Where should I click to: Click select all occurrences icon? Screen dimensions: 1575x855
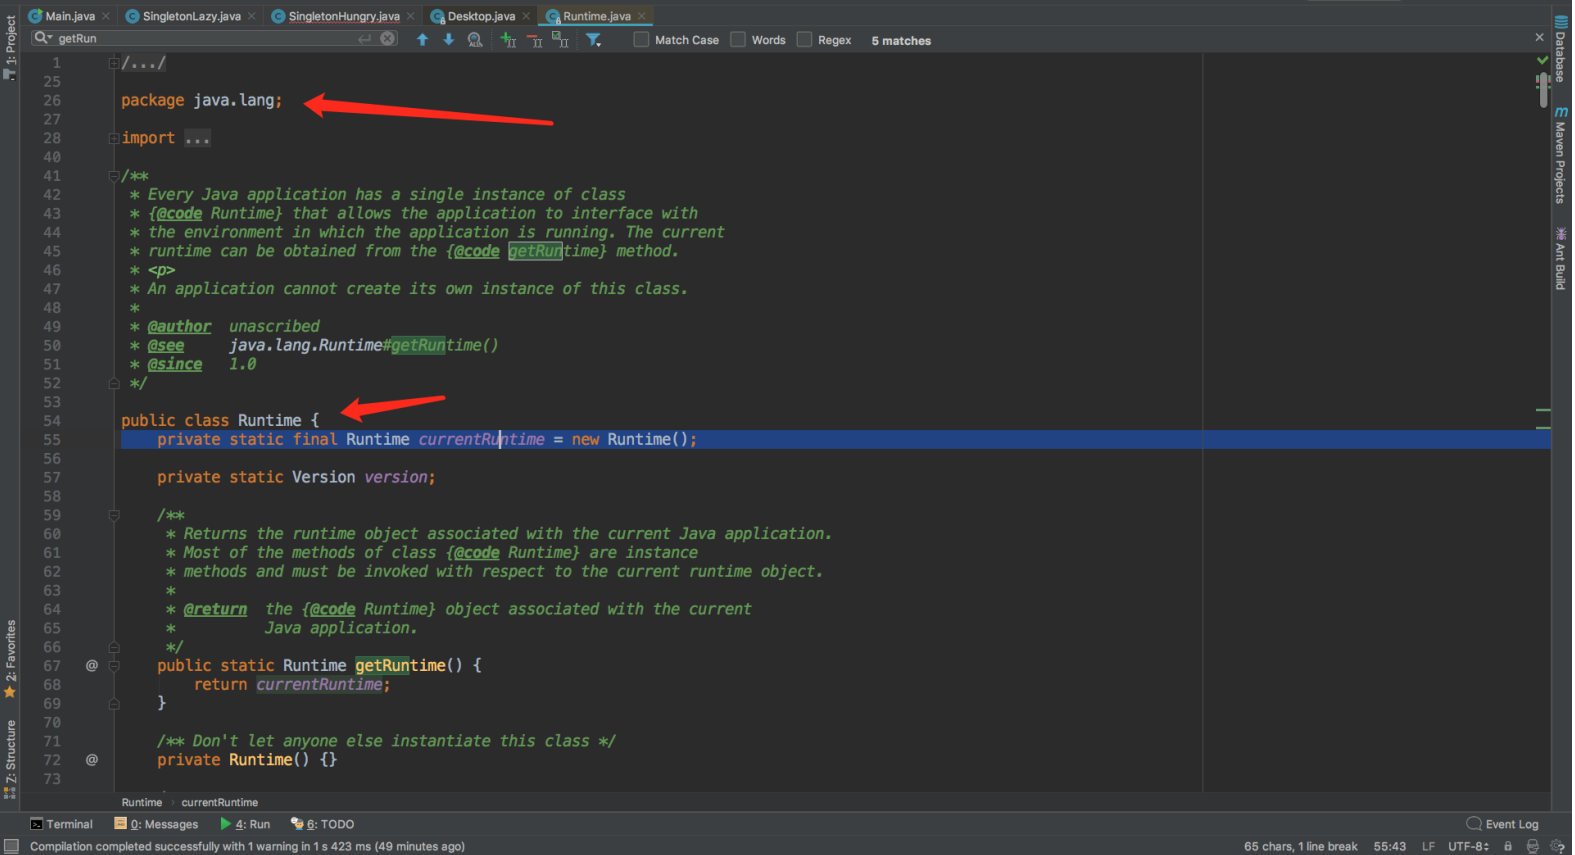pos(560,40)
